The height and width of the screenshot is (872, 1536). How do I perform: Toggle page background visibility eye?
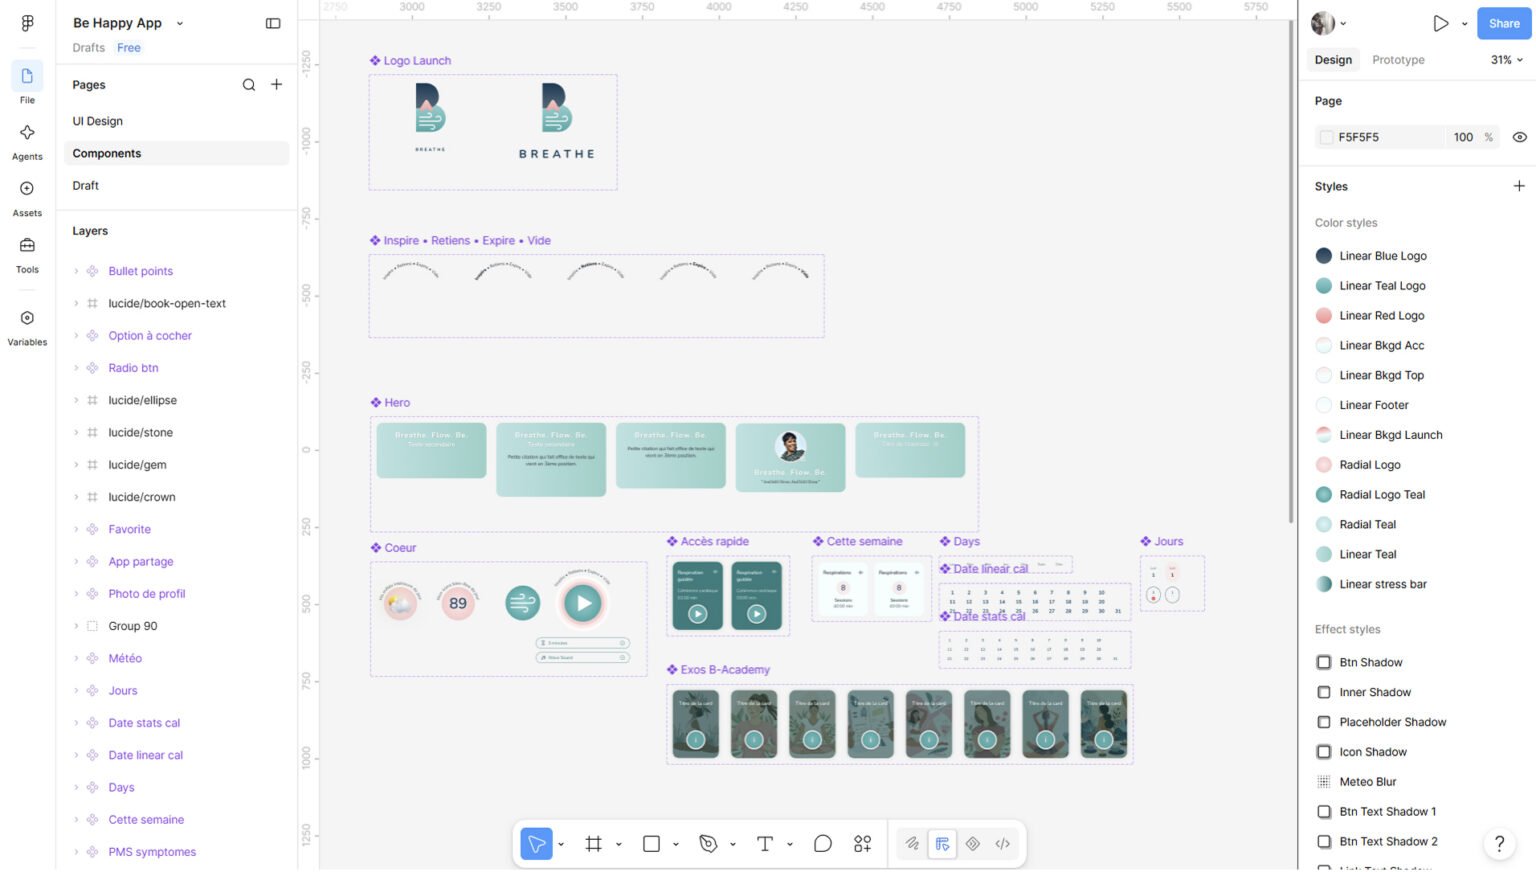pyautogui.click(x=1519, y=137)
